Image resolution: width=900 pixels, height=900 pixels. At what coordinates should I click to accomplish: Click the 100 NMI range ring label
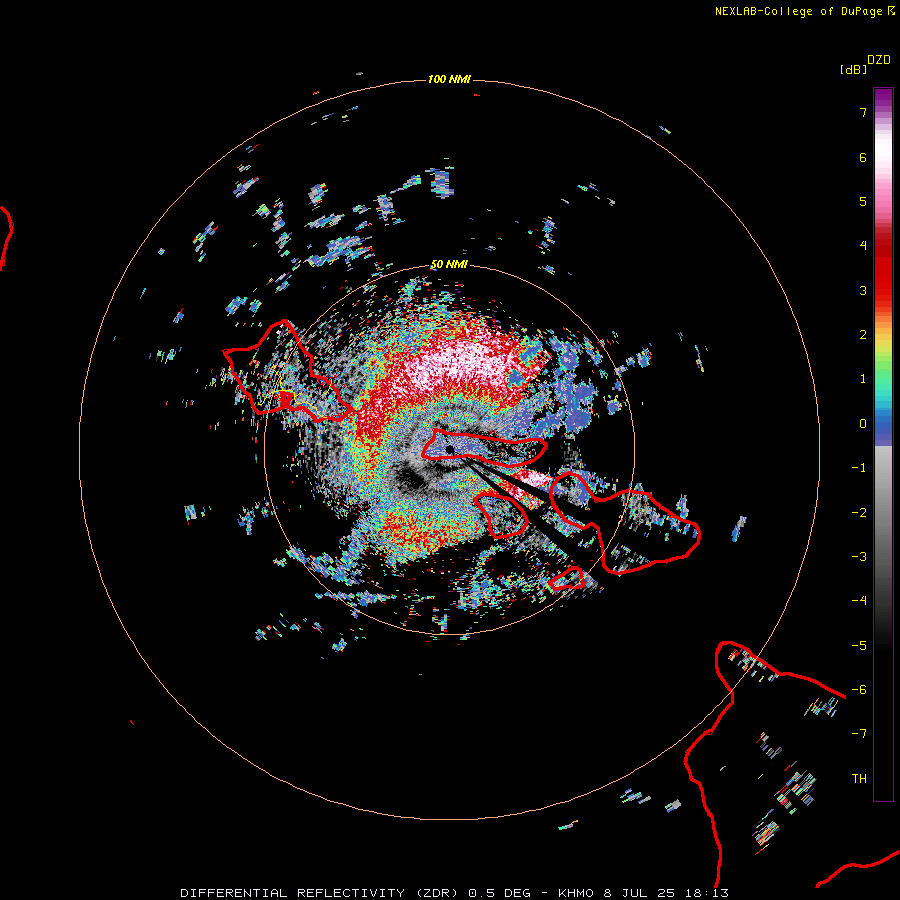click(x=449, y=79)
